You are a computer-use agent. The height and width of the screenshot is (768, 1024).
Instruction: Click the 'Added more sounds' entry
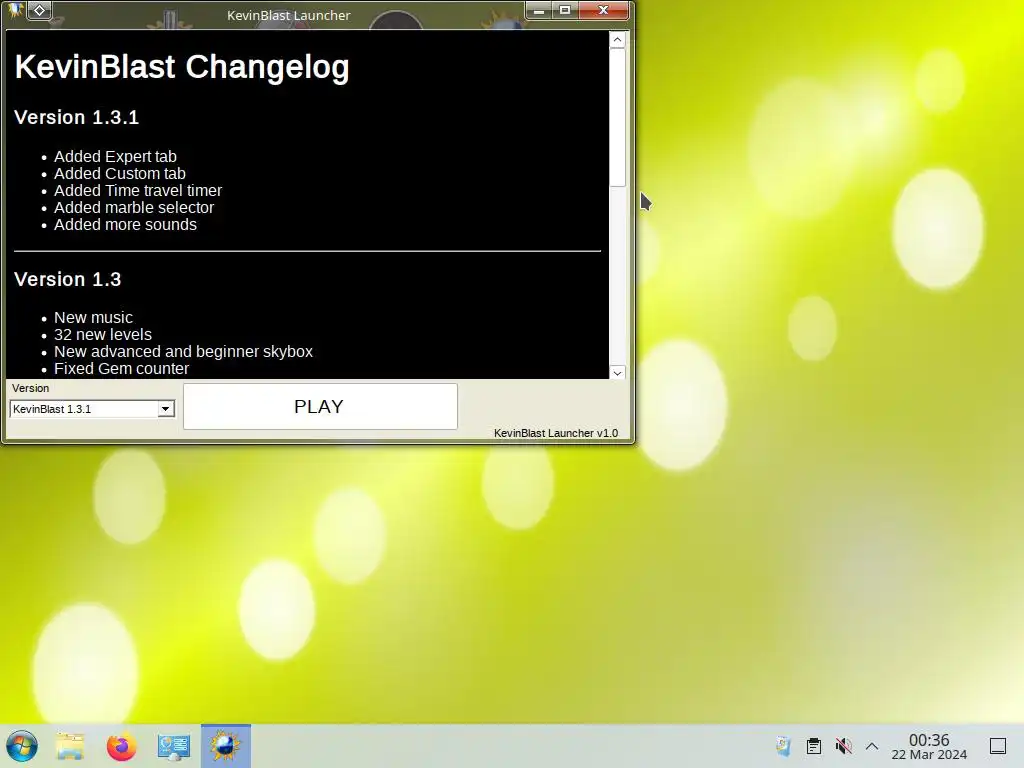(125, 225)
